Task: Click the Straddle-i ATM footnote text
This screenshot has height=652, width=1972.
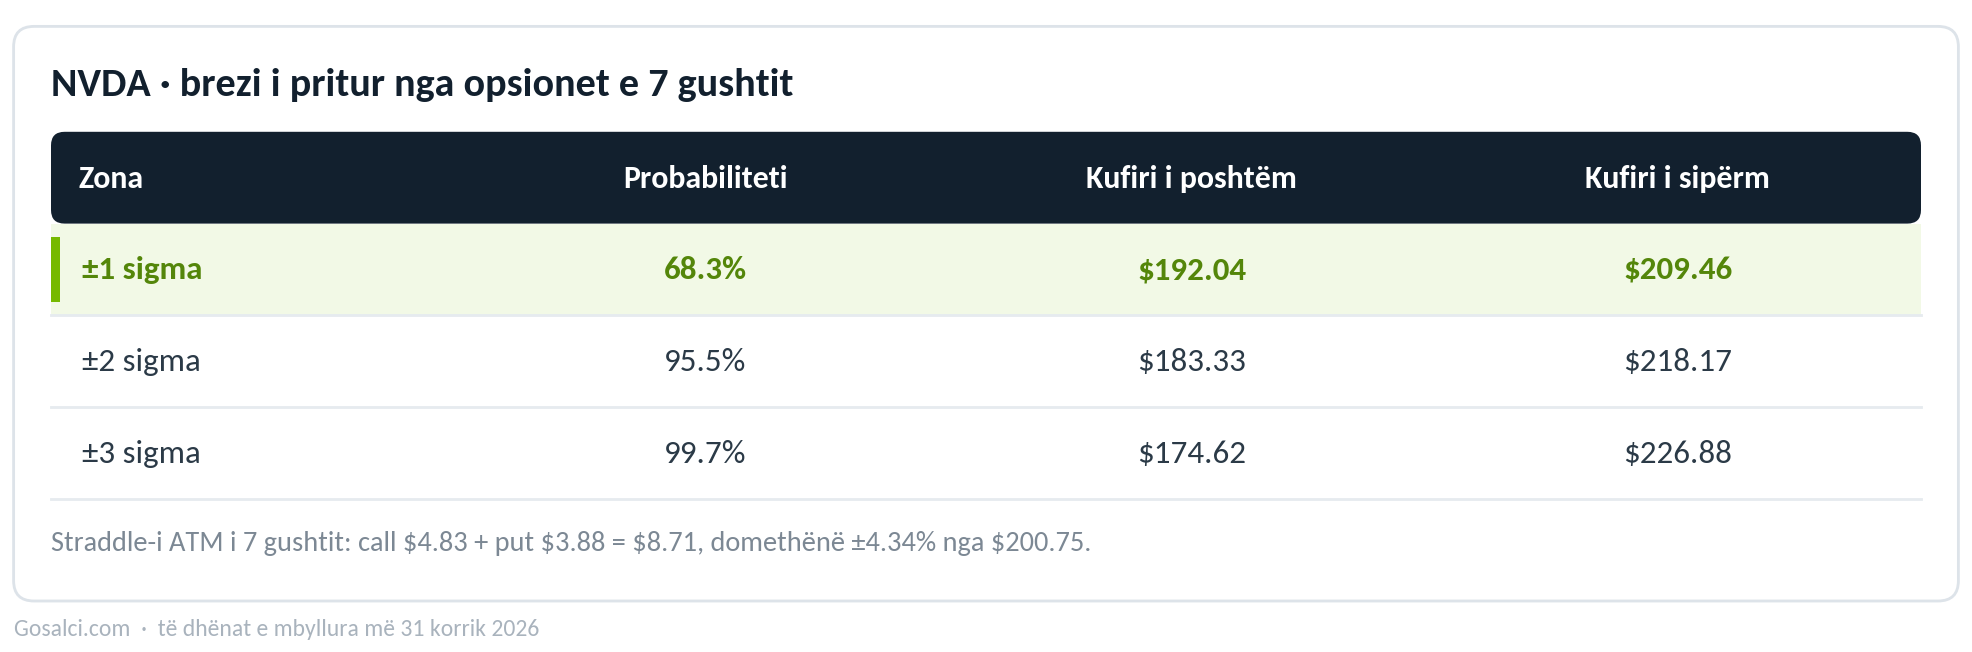Action: (571, 542)
